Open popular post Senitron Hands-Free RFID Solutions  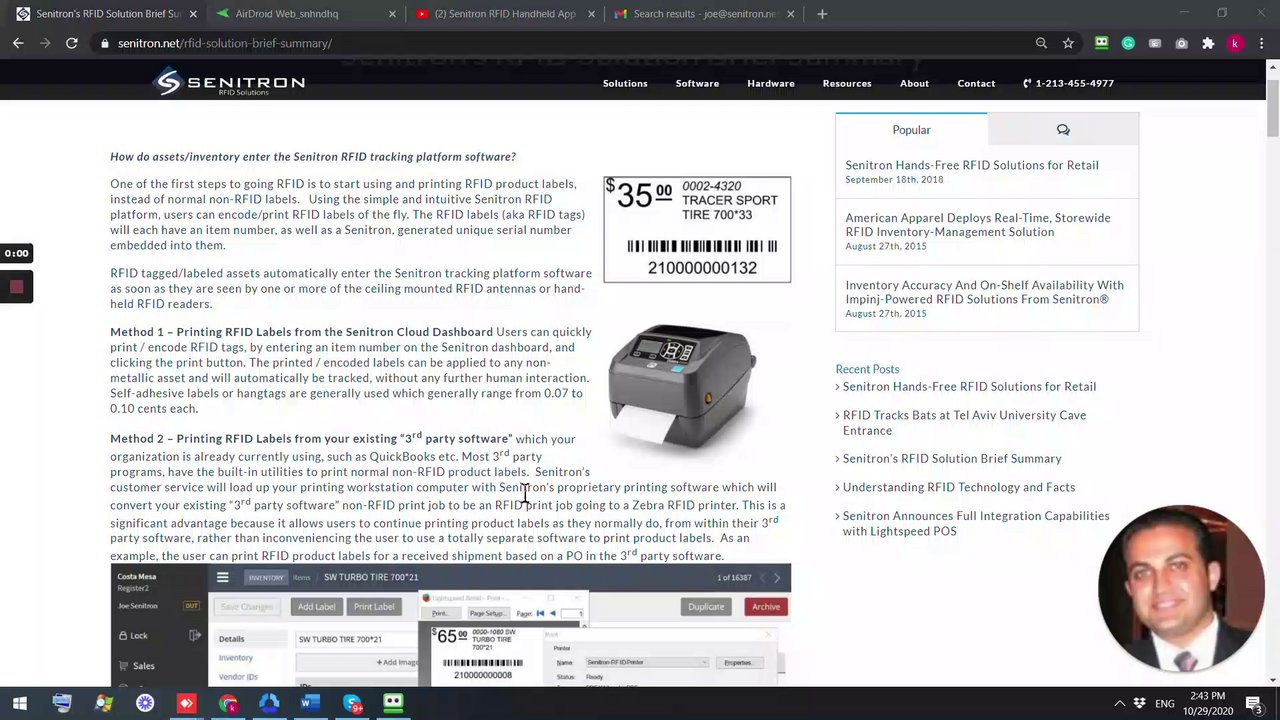[x=972, y=165]
